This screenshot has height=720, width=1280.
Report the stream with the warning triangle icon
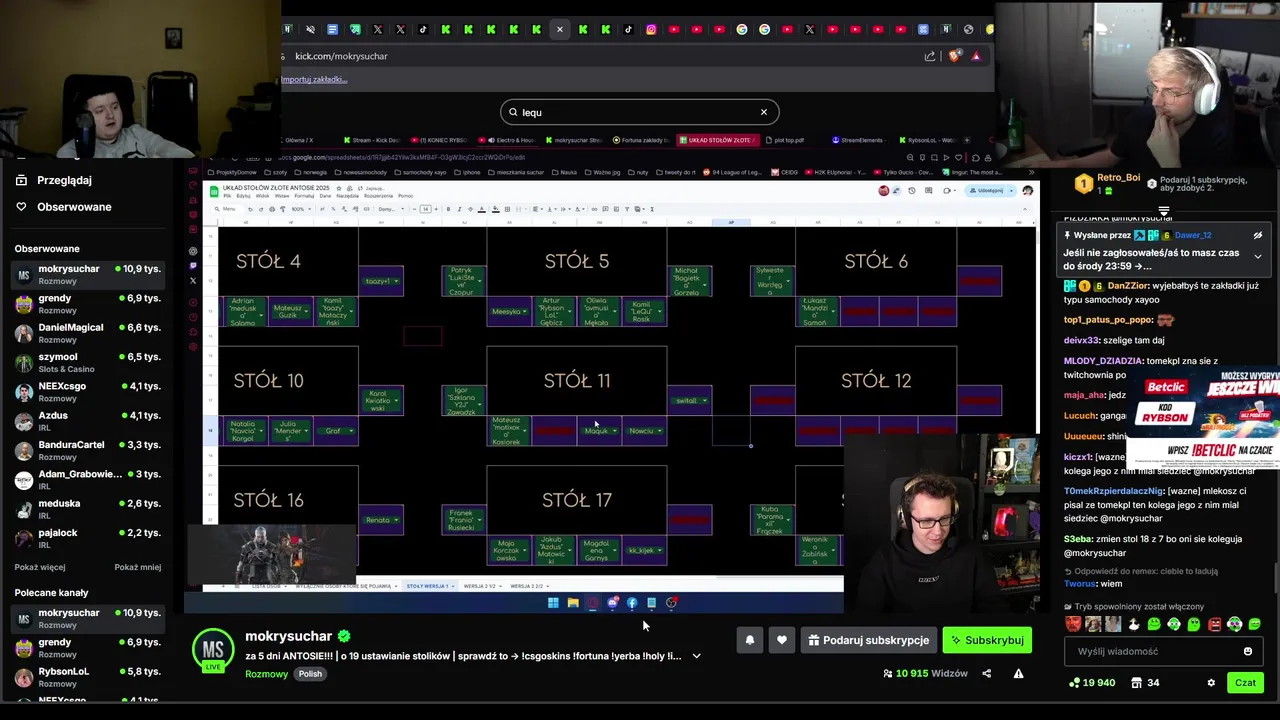(1018, 674)
